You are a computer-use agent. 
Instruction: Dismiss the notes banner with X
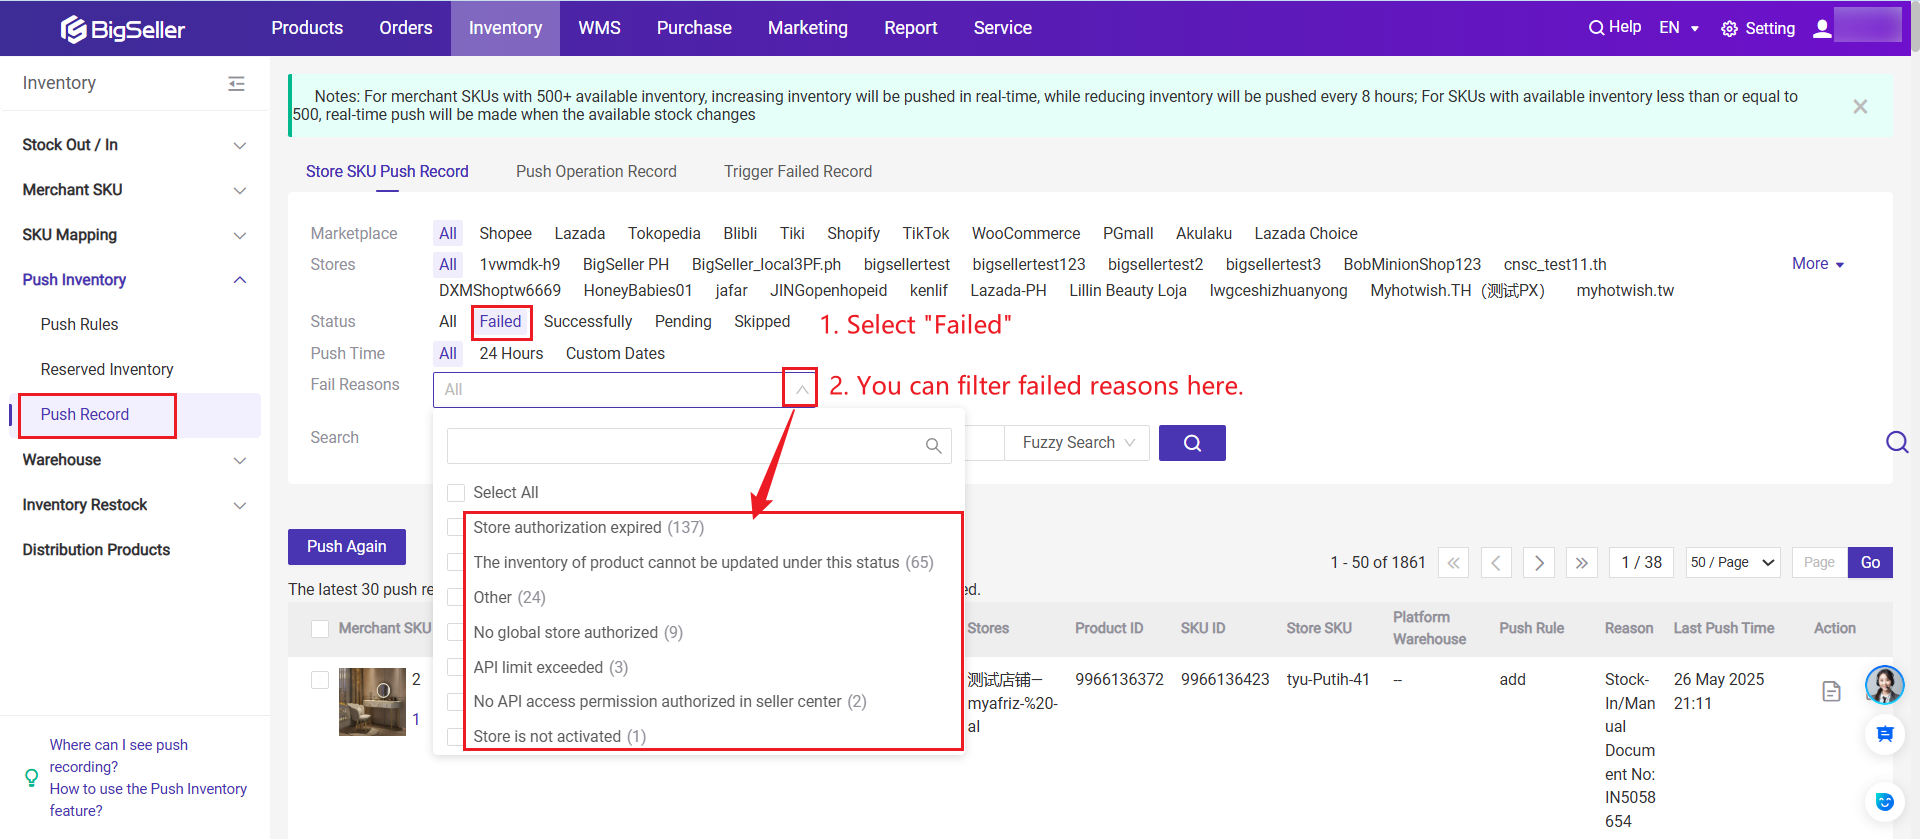pyautogui.click(x=1860, y=106)
